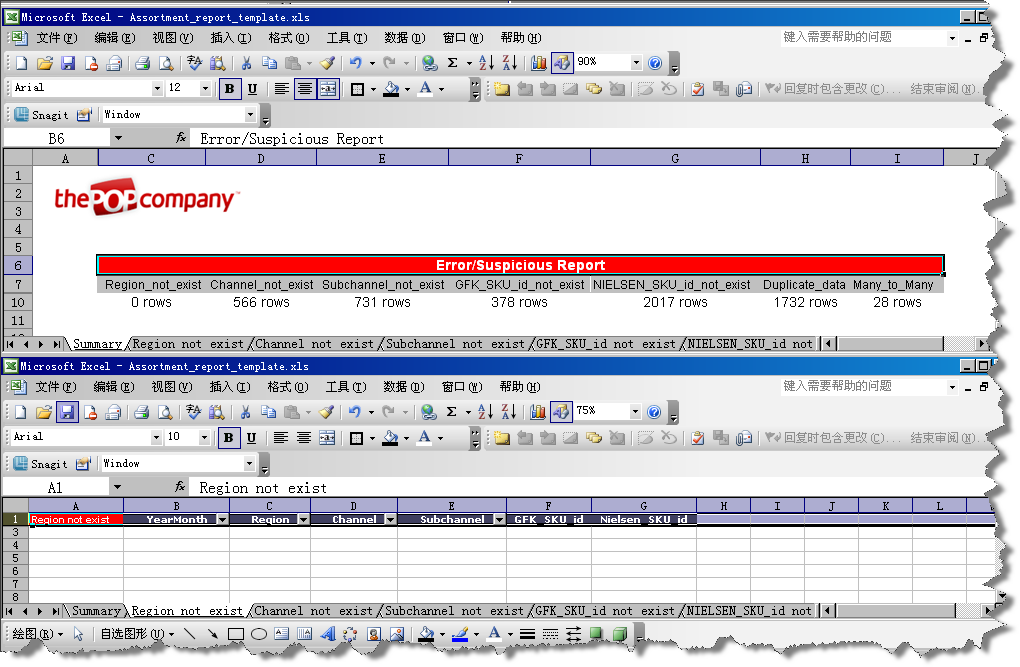Click the Chart Wizard icon in the upper window

pos(539,63)
